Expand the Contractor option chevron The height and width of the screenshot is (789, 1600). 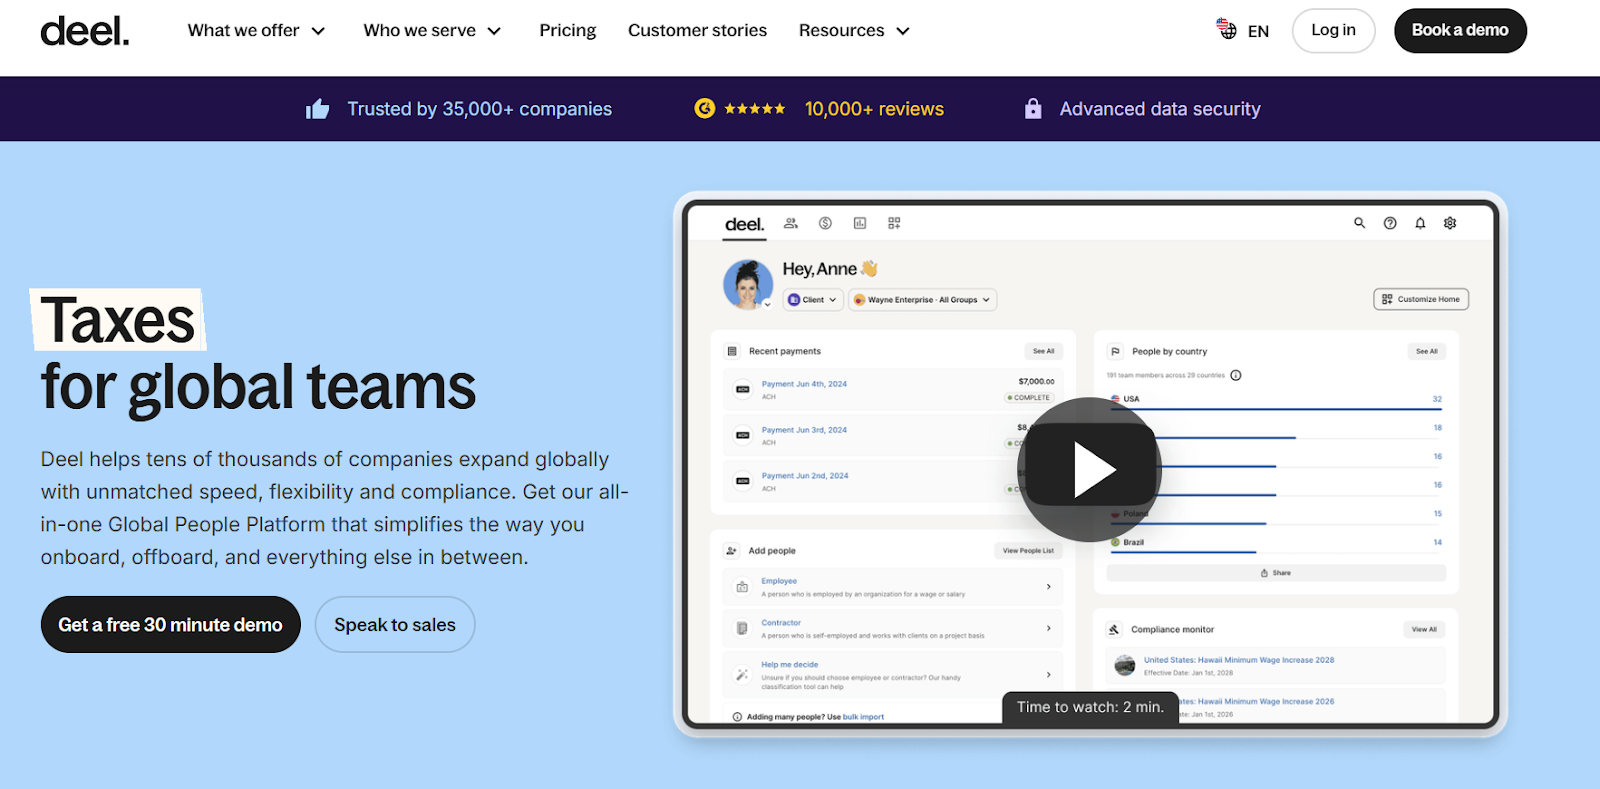(1048, 629)
